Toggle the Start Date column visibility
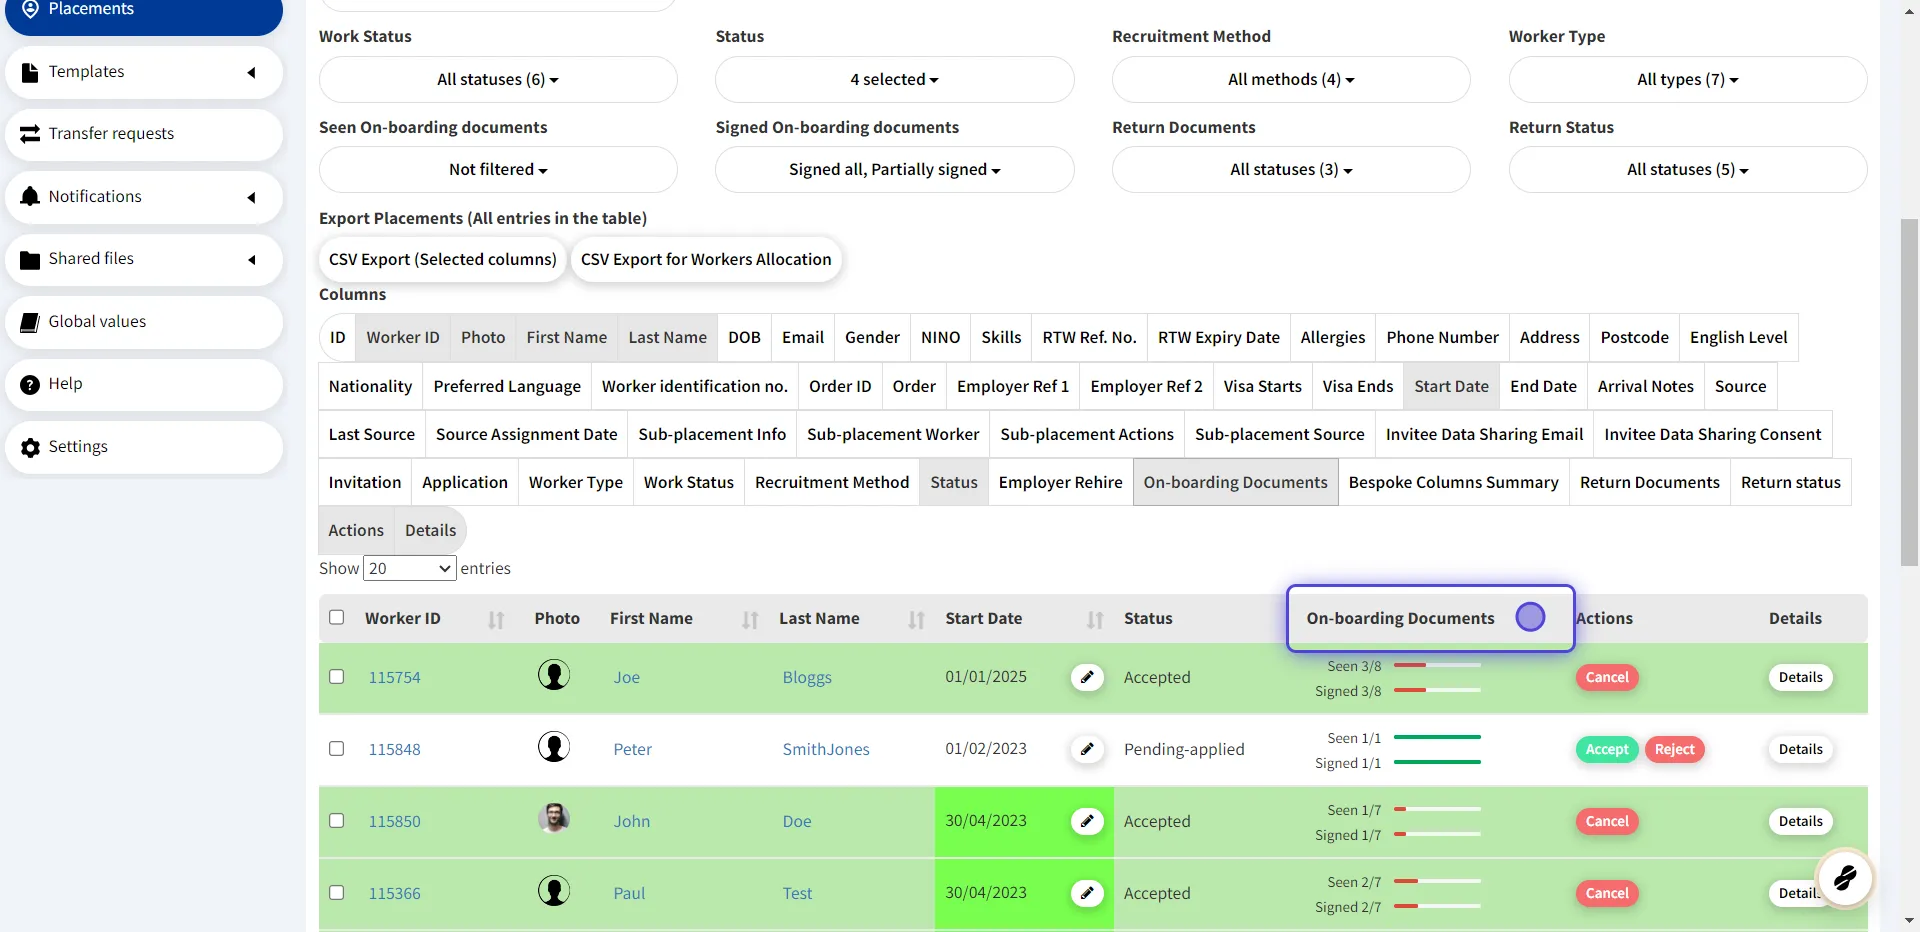The image size is (1920, 932). coord(1451,386)
